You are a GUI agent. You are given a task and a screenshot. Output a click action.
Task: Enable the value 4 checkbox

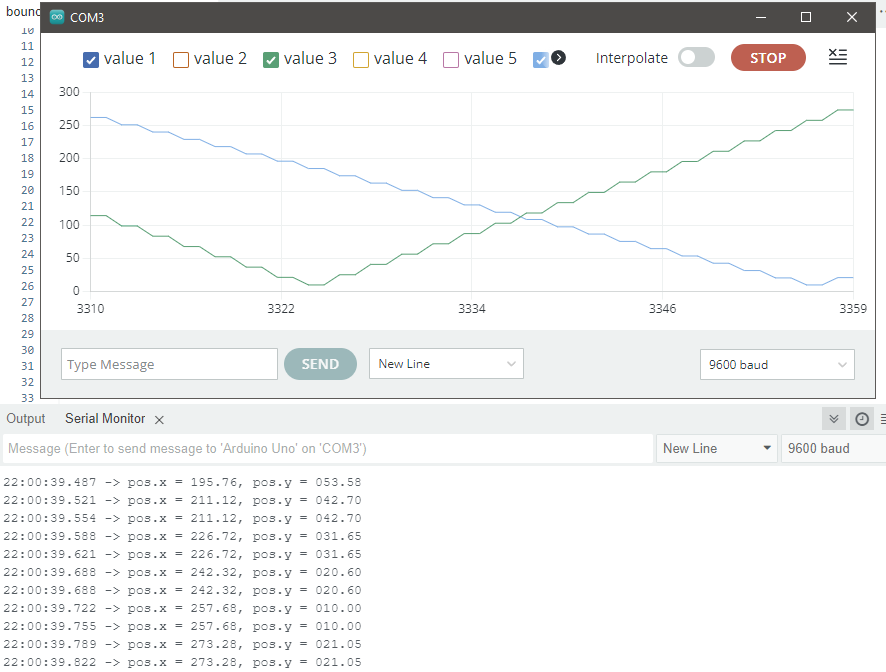coord(361,60)
